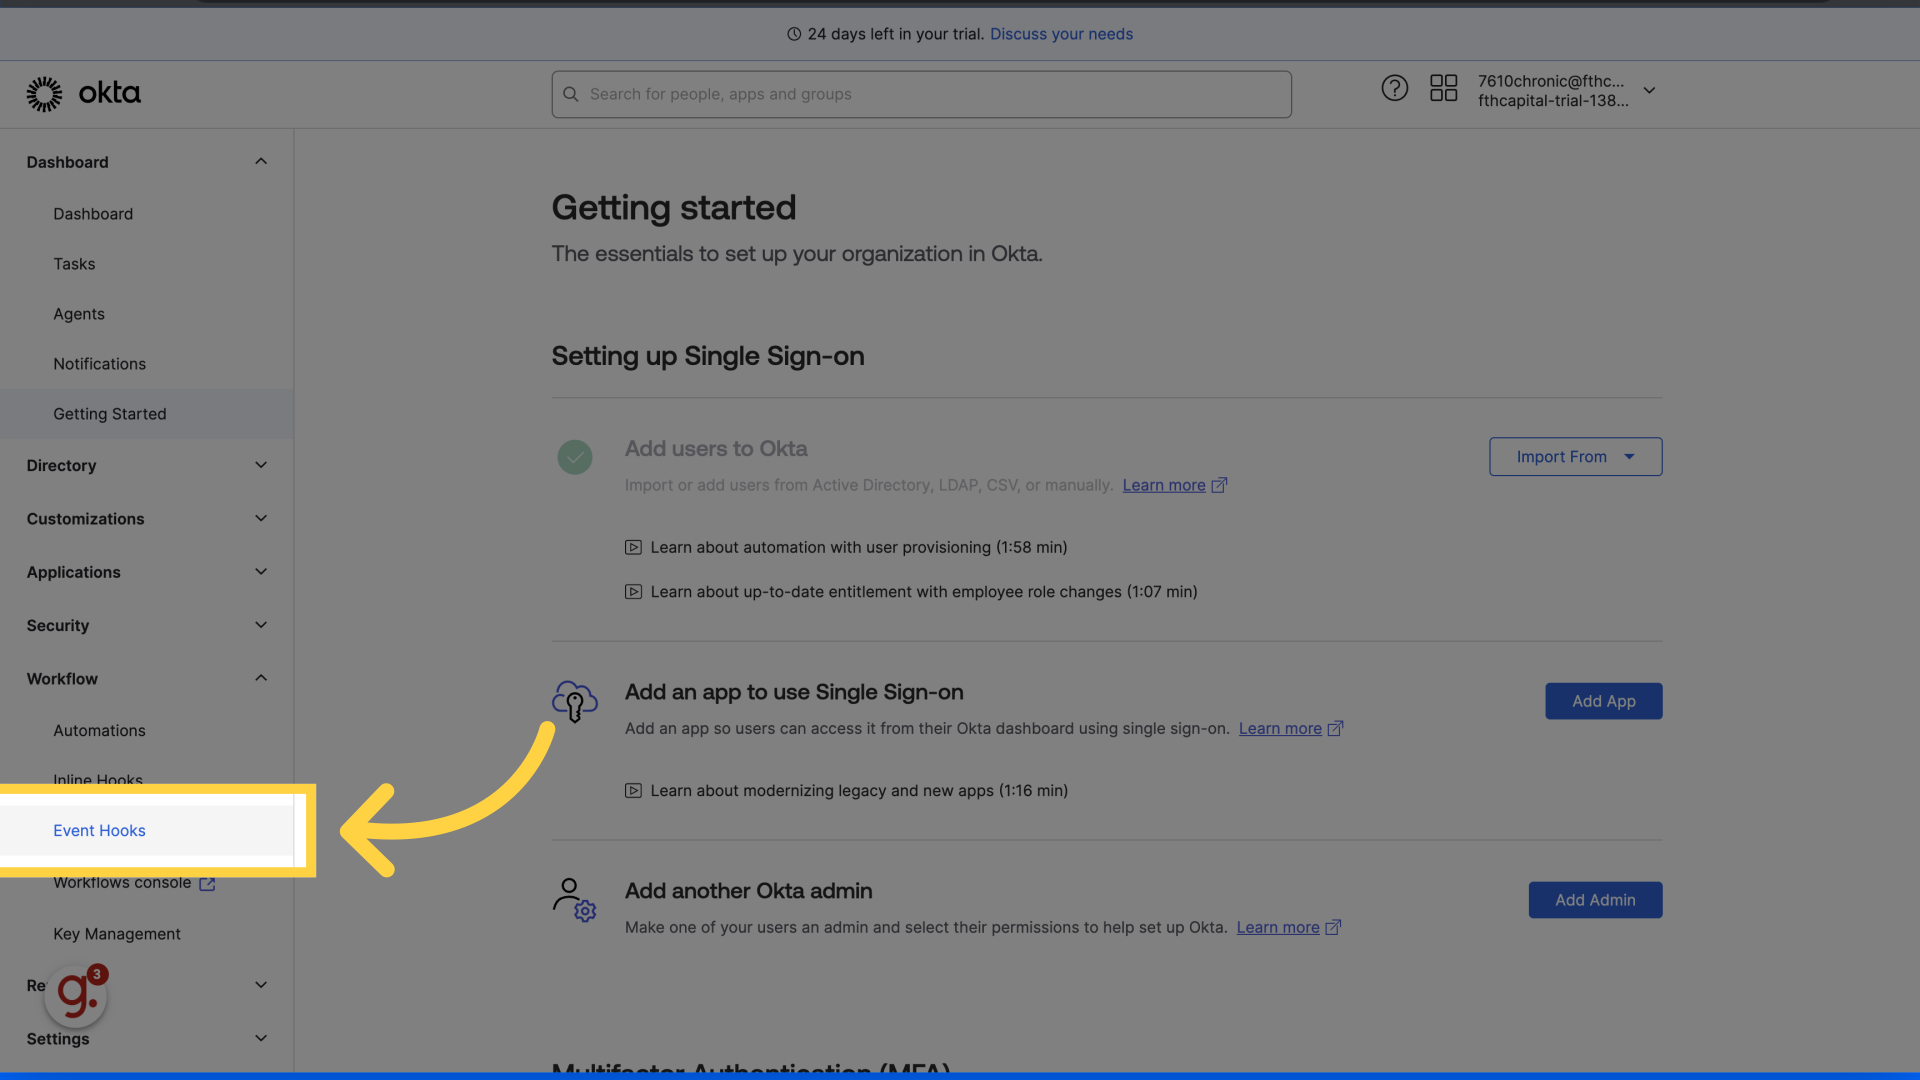Image resolution: width=1920 pixels, height=1080 pixels.
Task: Open Automations under Workflow
Action: click(99, 731)
